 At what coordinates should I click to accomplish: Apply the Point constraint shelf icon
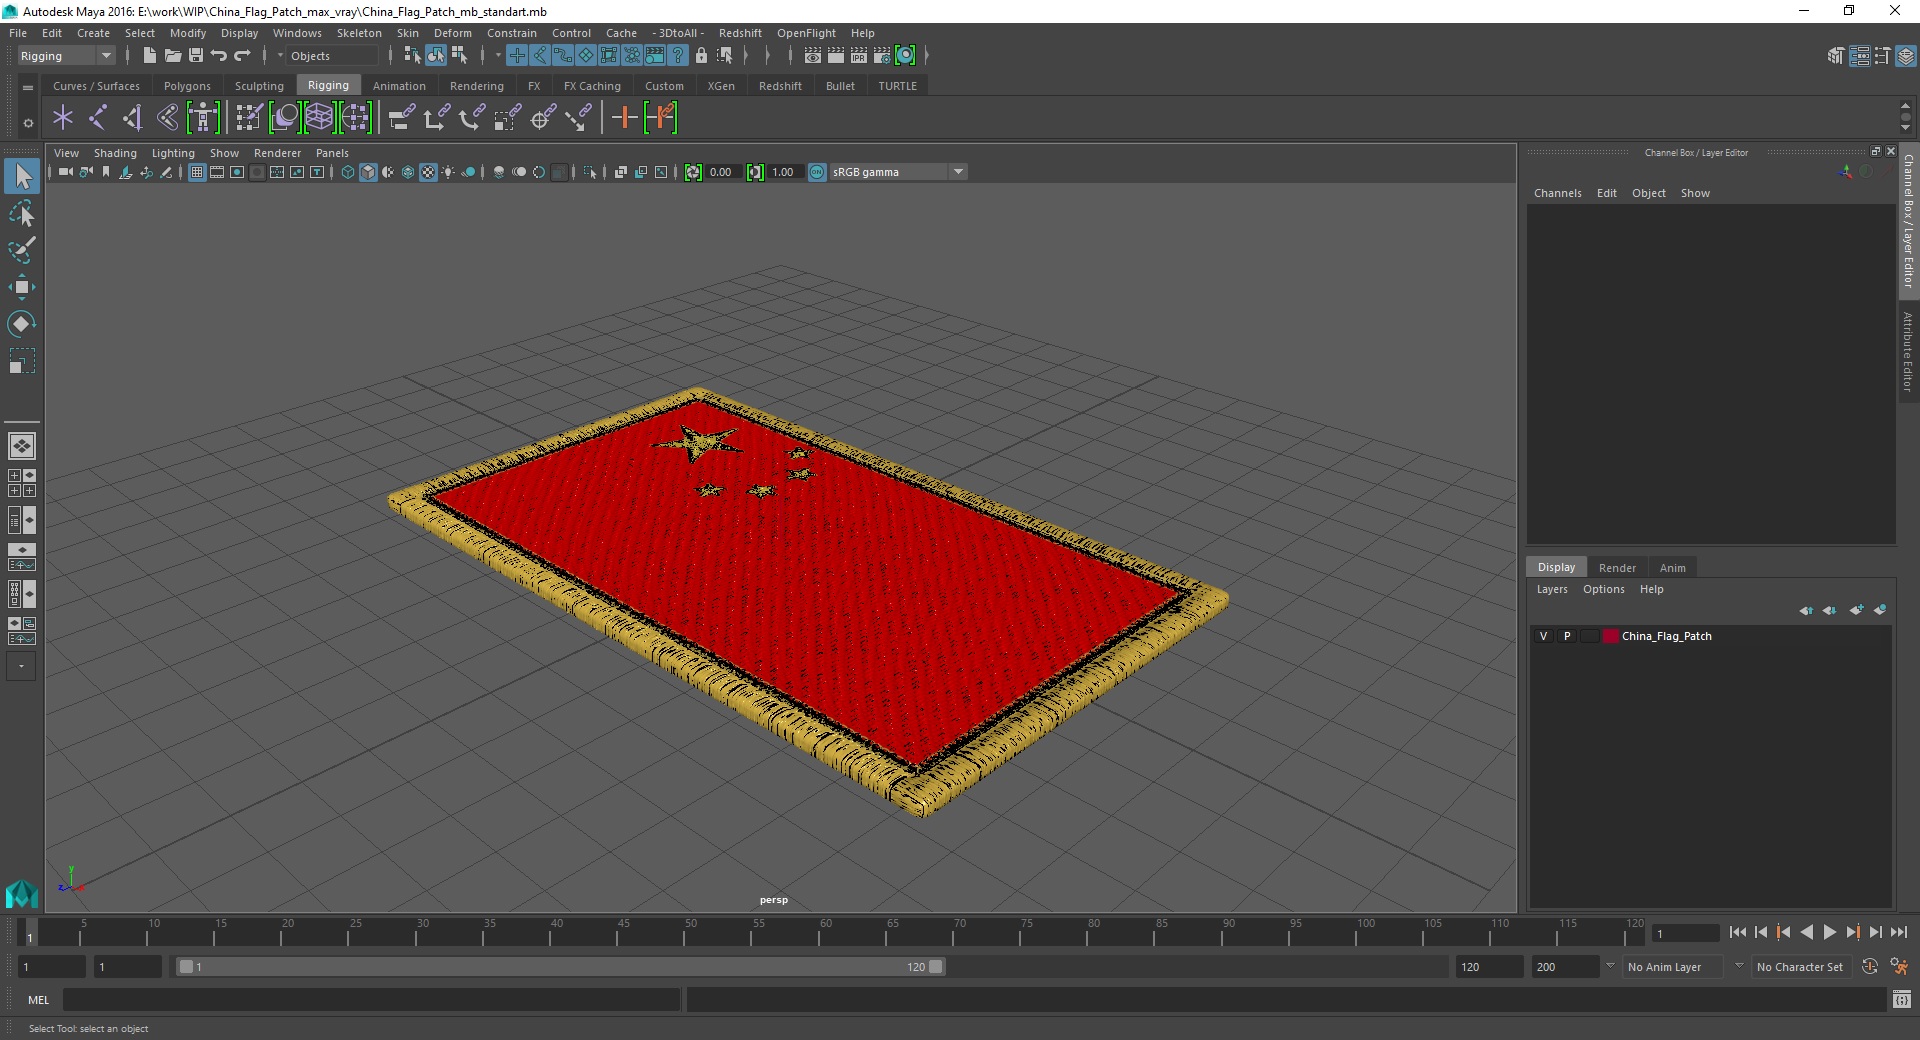(x=436, y=118)
